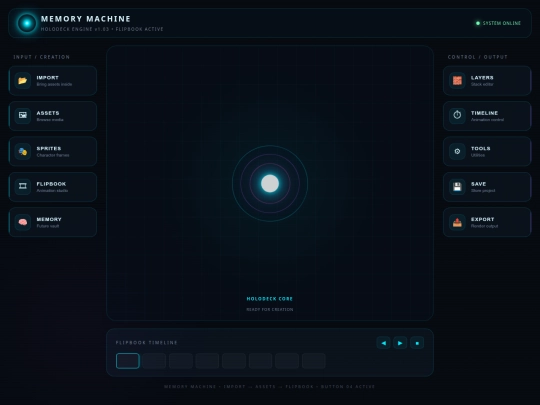This screenshot has height=405, width=540.
Task: Open the SPRITES character frames button
Action: point(53,151)
